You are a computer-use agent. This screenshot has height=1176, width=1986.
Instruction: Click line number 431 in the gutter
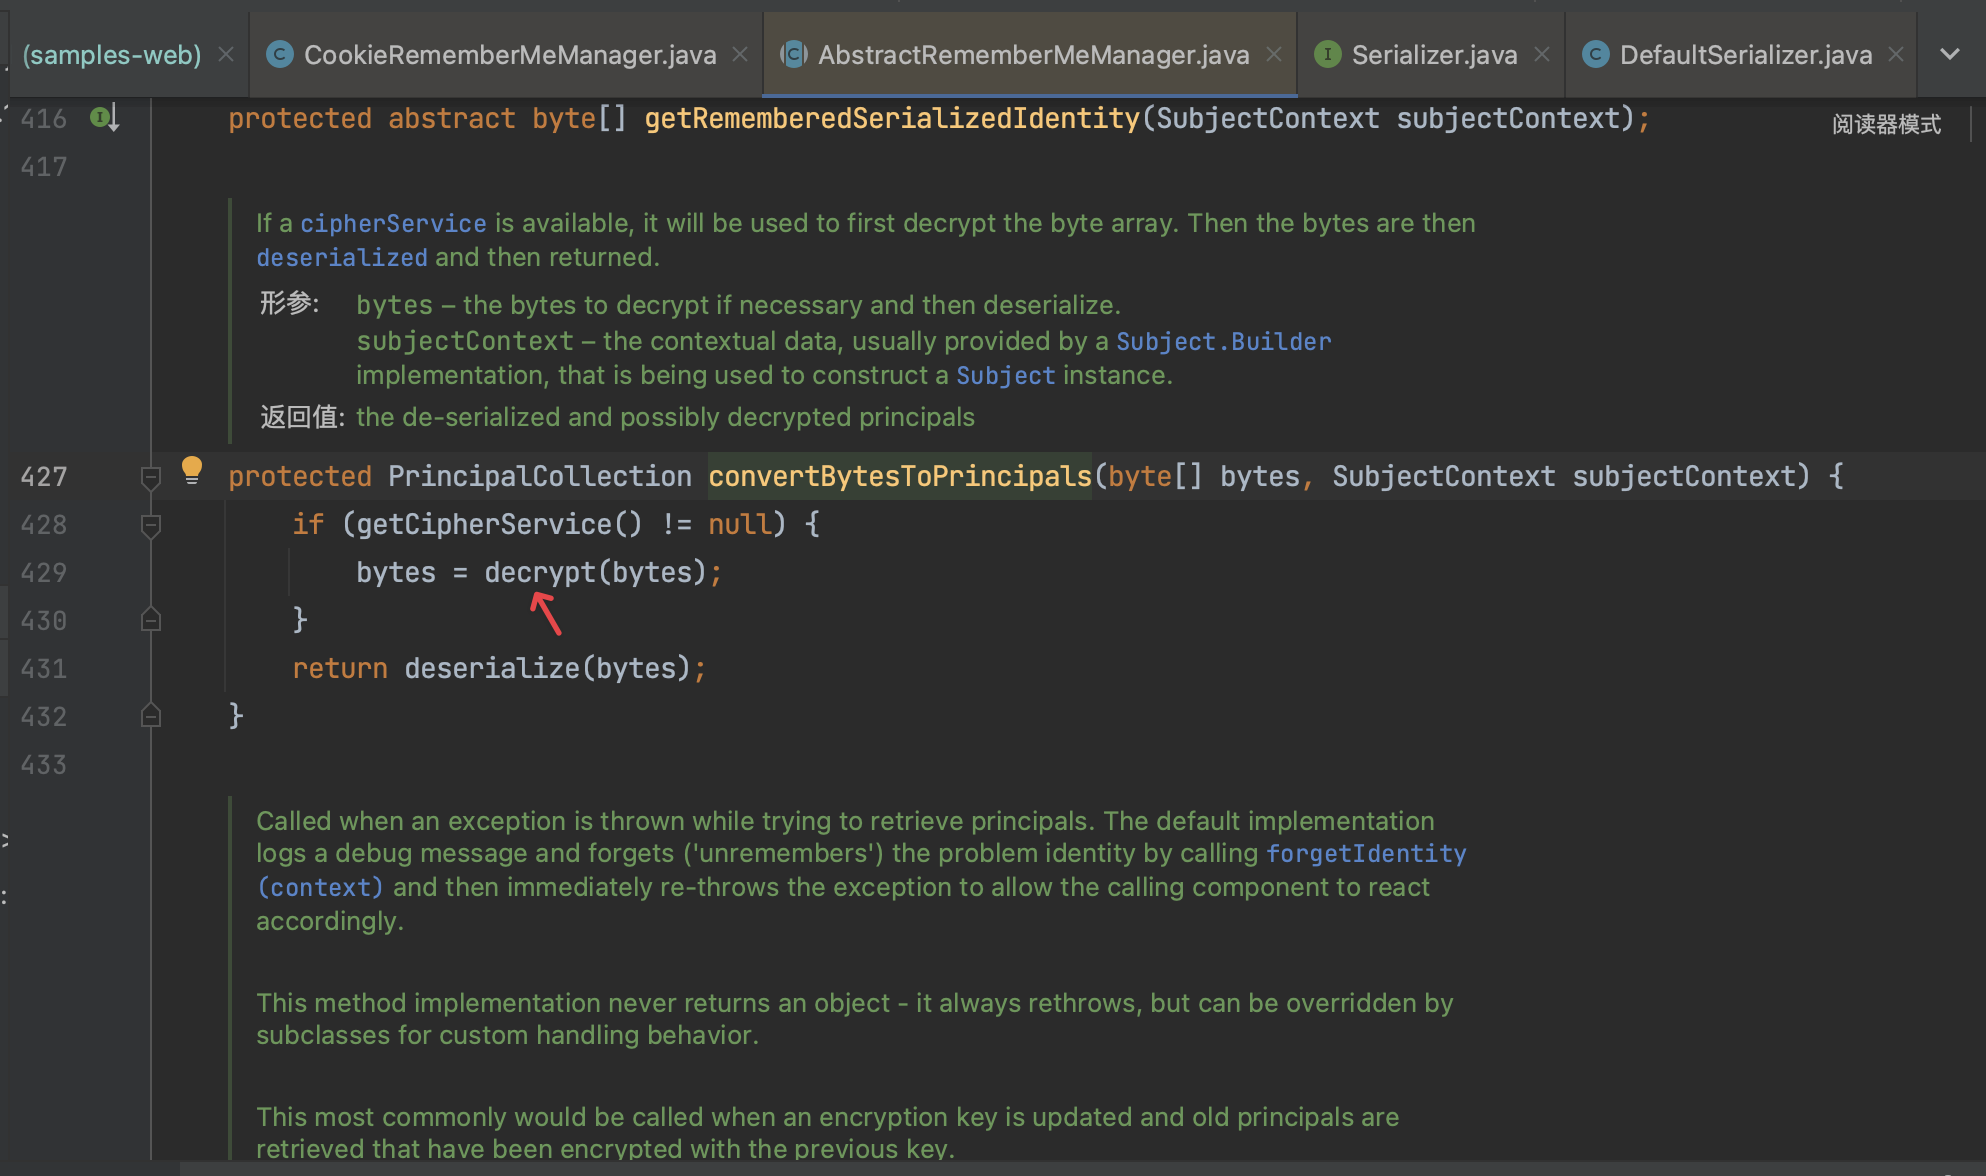[44, 669]
